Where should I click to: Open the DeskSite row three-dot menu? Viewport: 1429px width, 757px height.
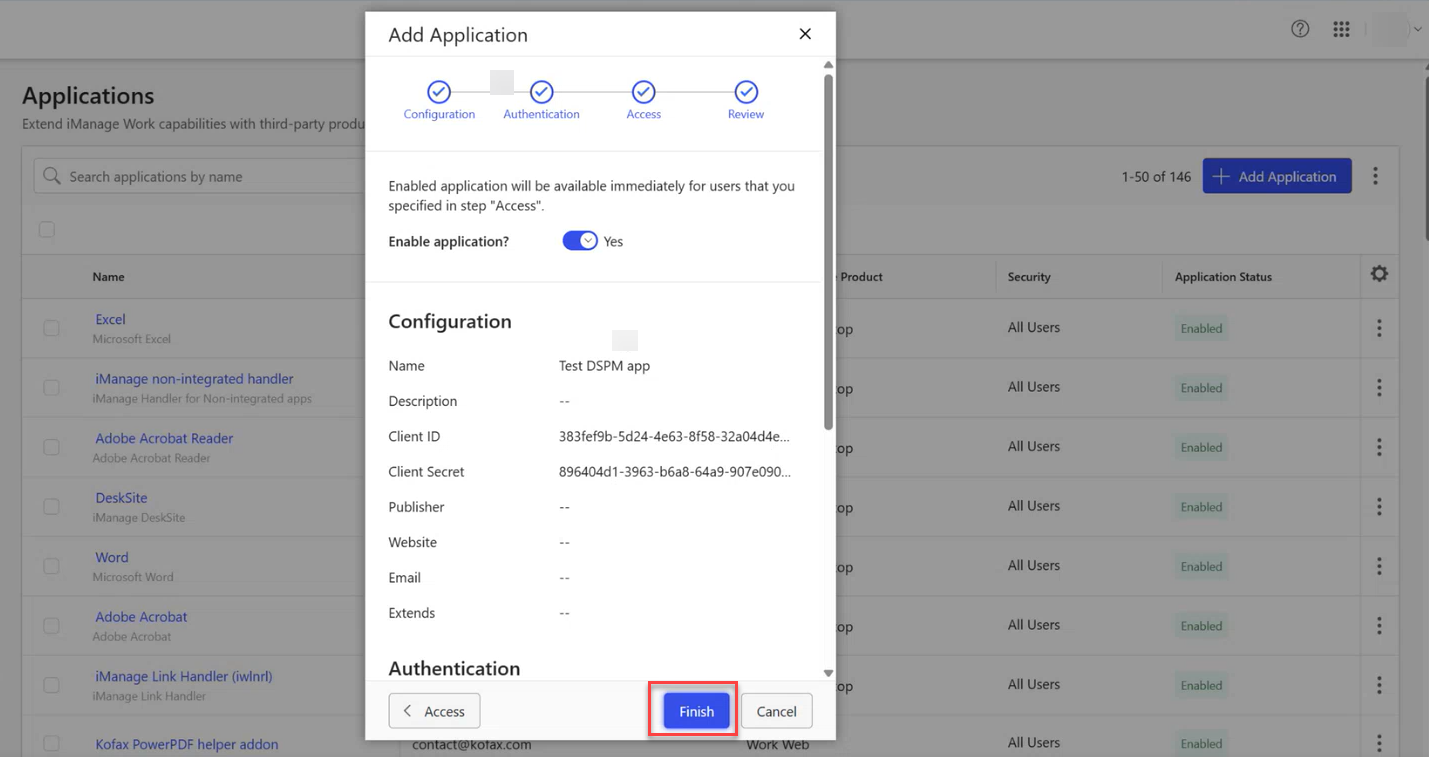coord(1379,506)
